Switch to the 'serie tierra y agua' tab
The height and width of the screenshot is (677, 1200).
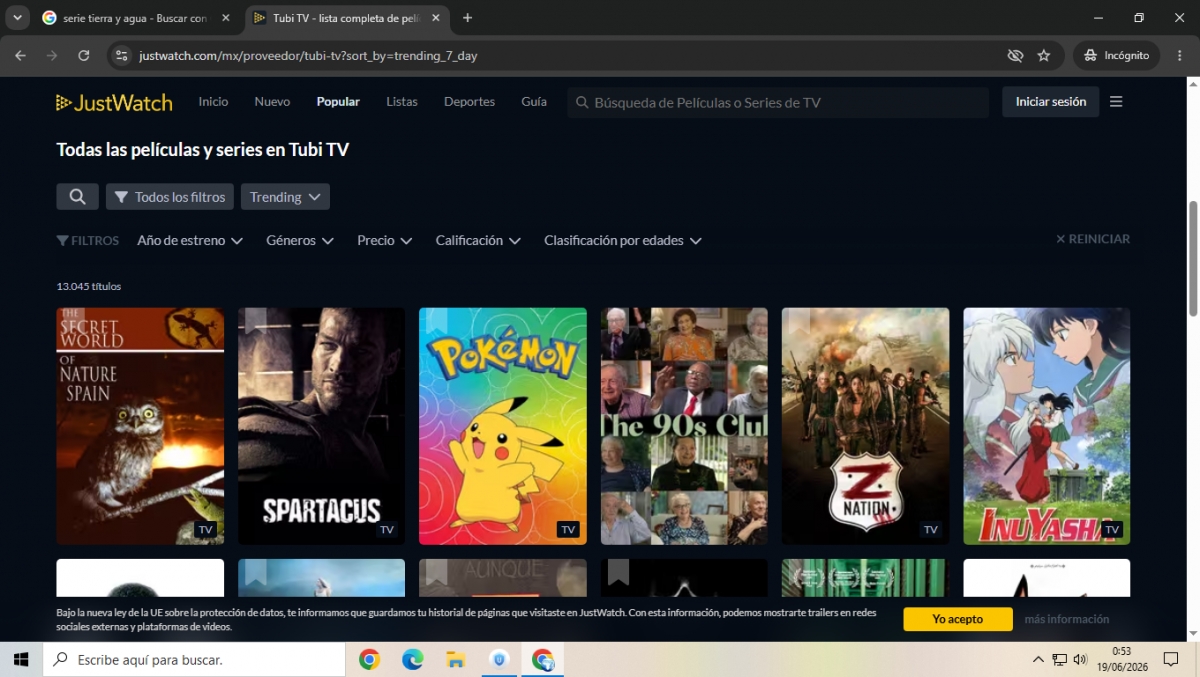pos(134,18)
